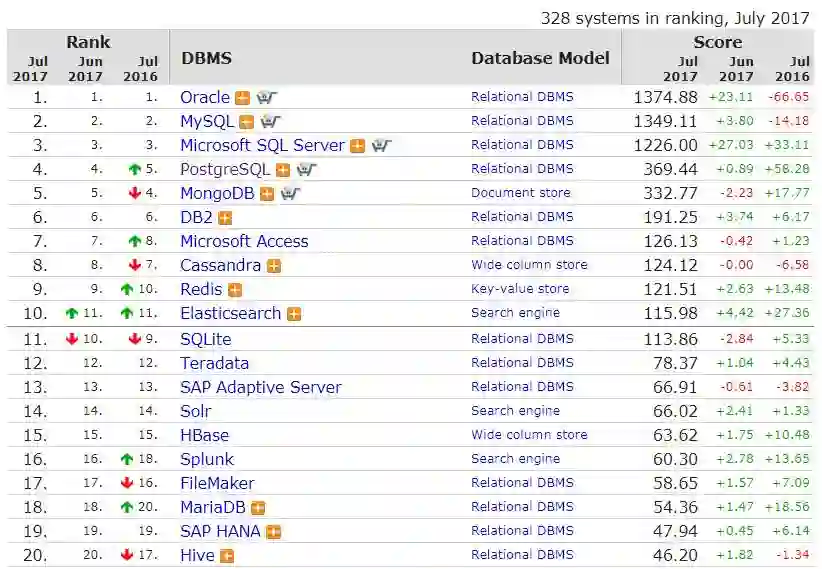Click the plus icon next to SAP HANA
The image size is (822, 569).
tap(273, 532)
